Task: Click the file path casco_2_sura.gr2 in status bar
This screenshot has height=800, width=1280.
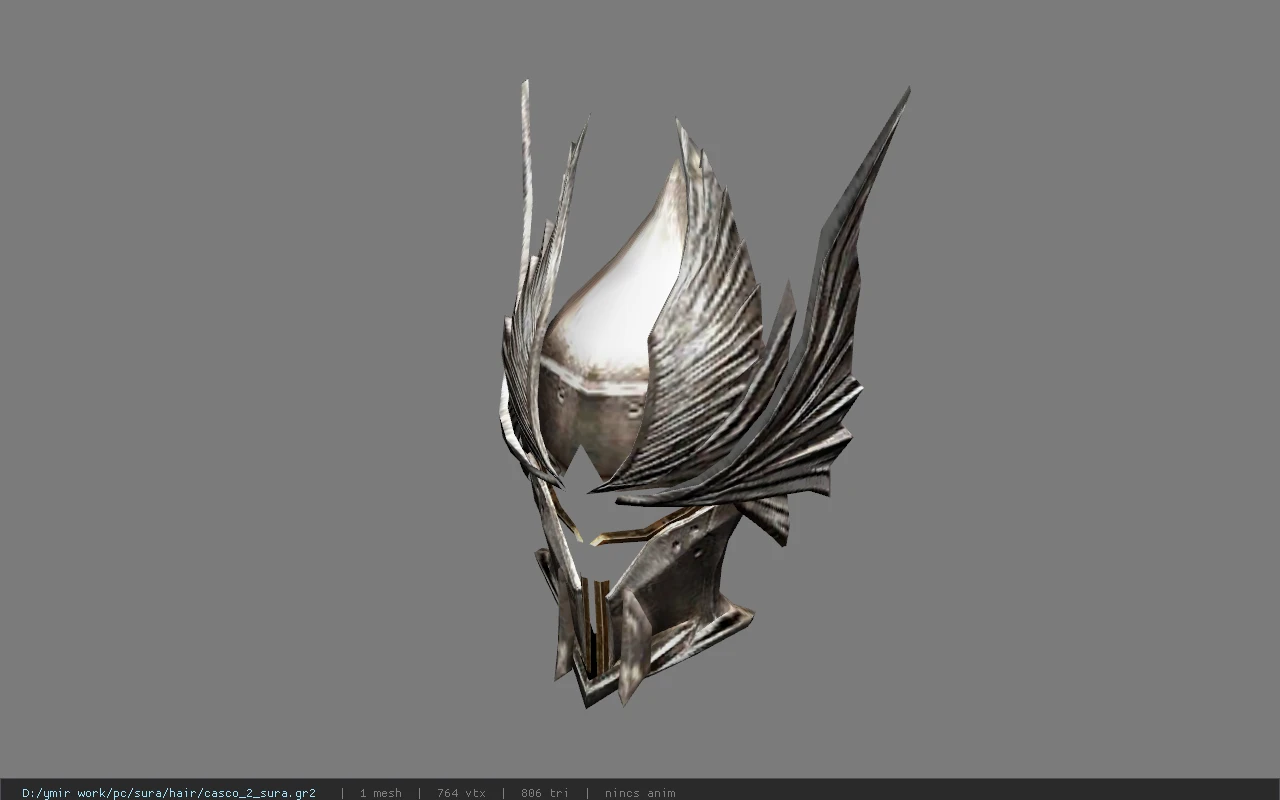Action: point(169,793)
